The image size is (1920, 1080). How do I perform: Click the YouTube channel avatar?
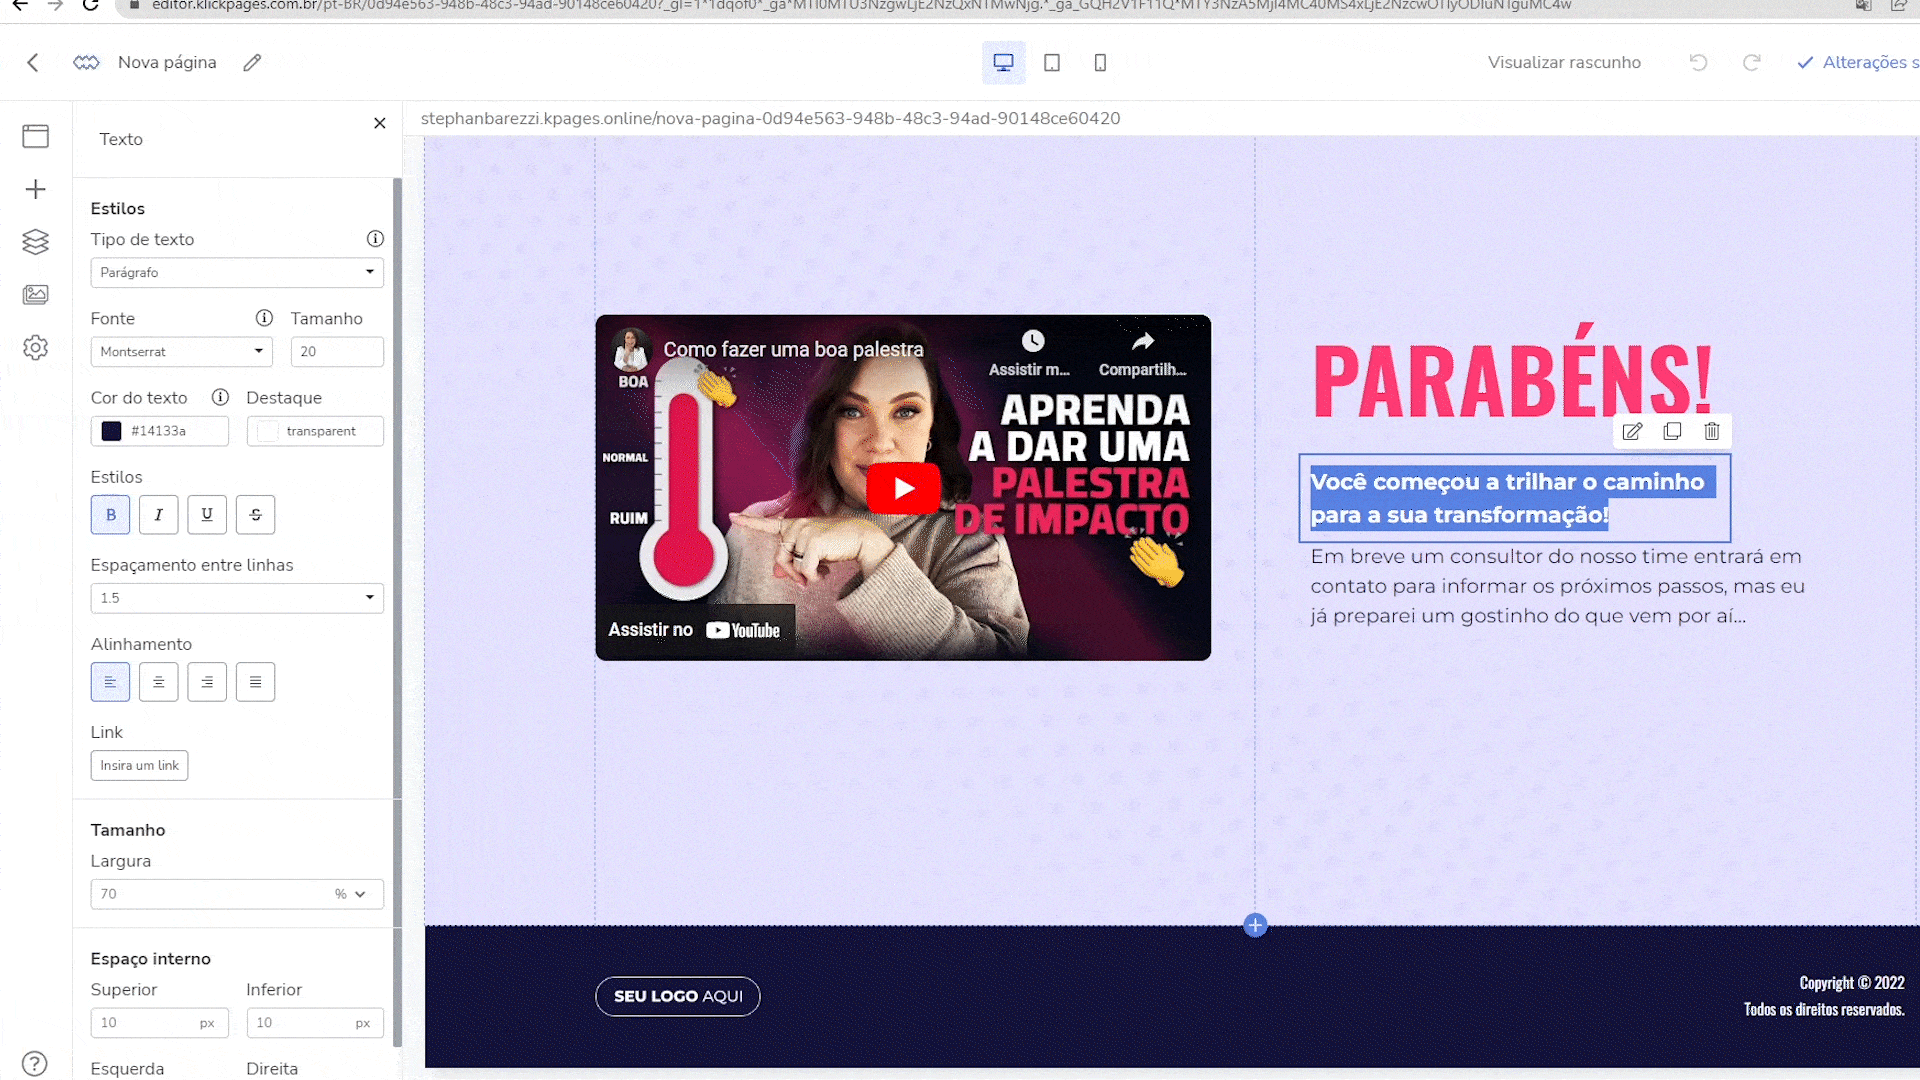tap(632, 349)
